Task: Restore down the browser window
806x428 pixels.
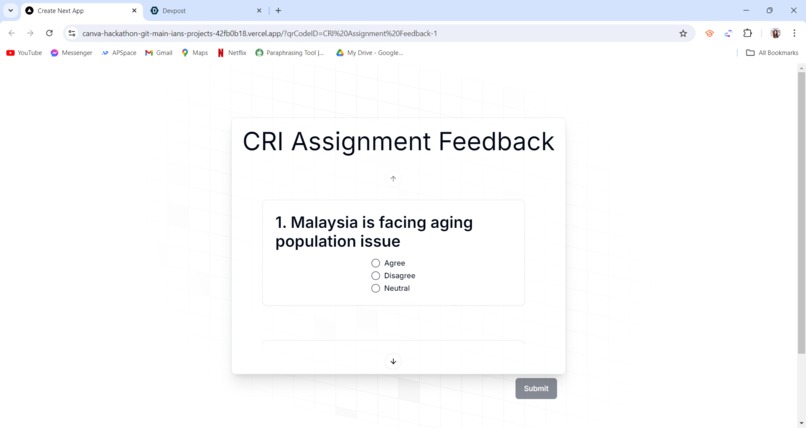Action: (770, 10)
